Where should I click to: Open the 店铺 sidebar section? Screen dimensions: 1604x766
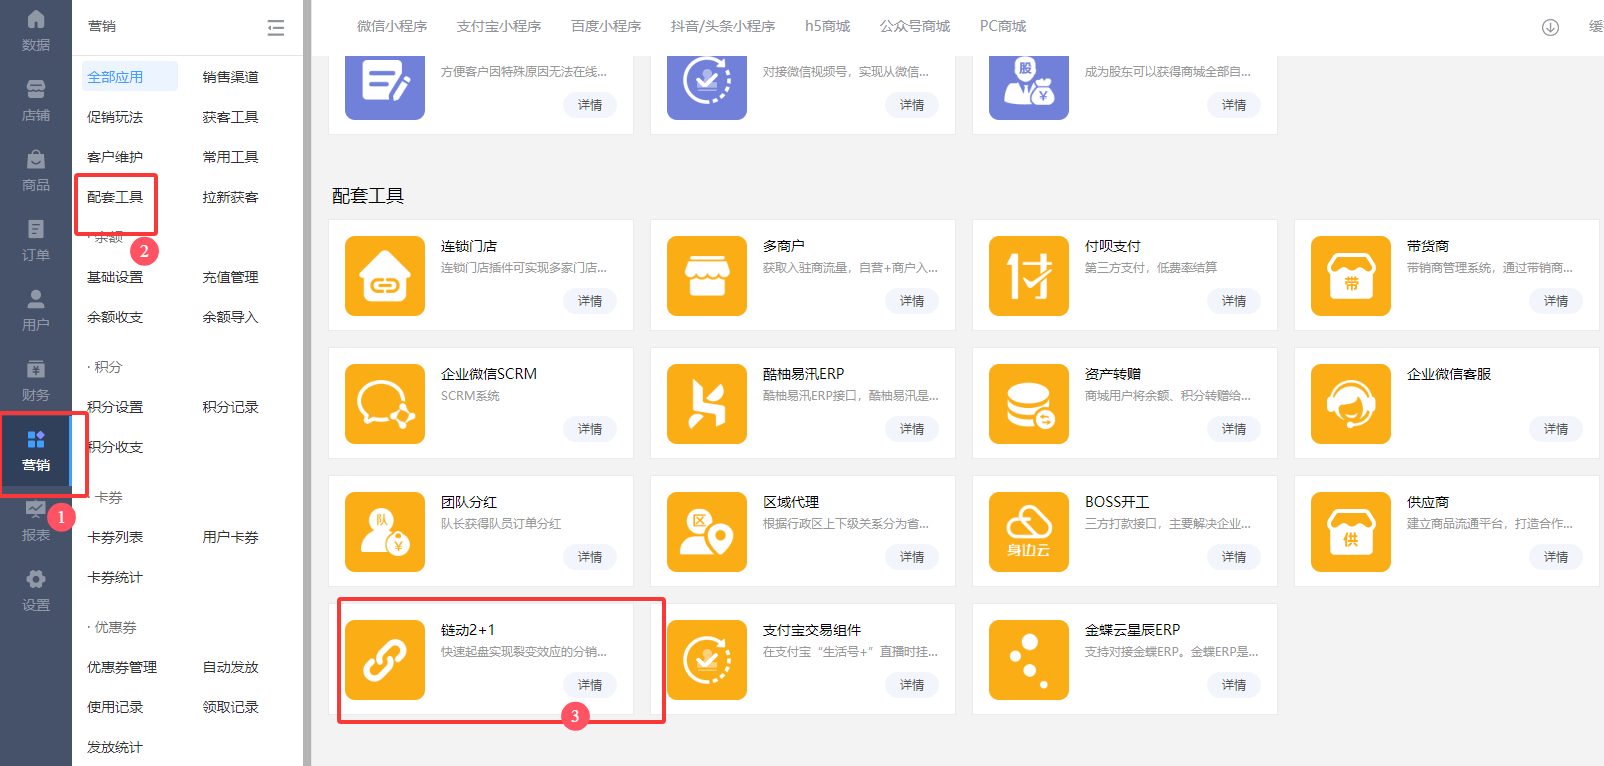[x=36, y=101]
